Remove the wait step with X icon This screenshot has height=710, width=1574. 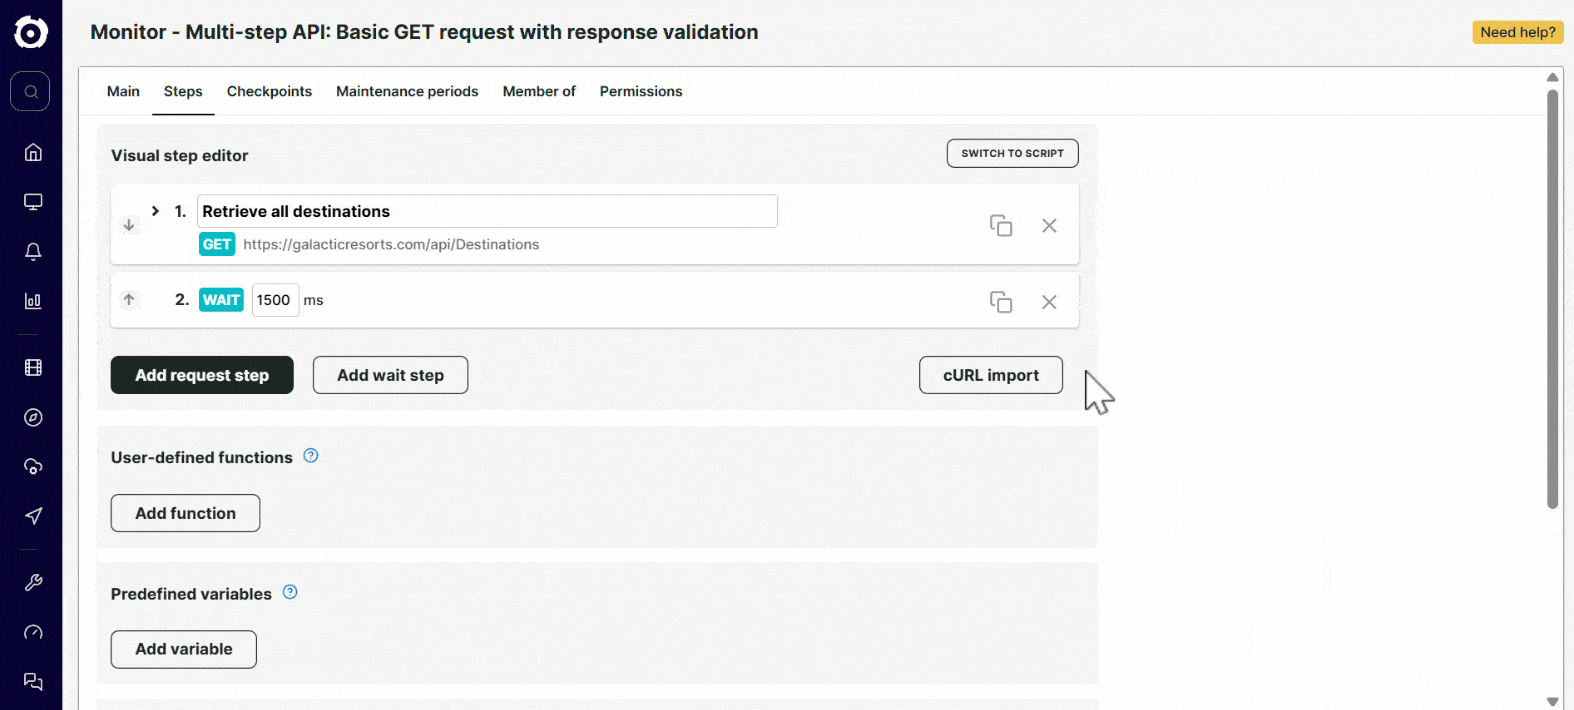[1049, 302]
